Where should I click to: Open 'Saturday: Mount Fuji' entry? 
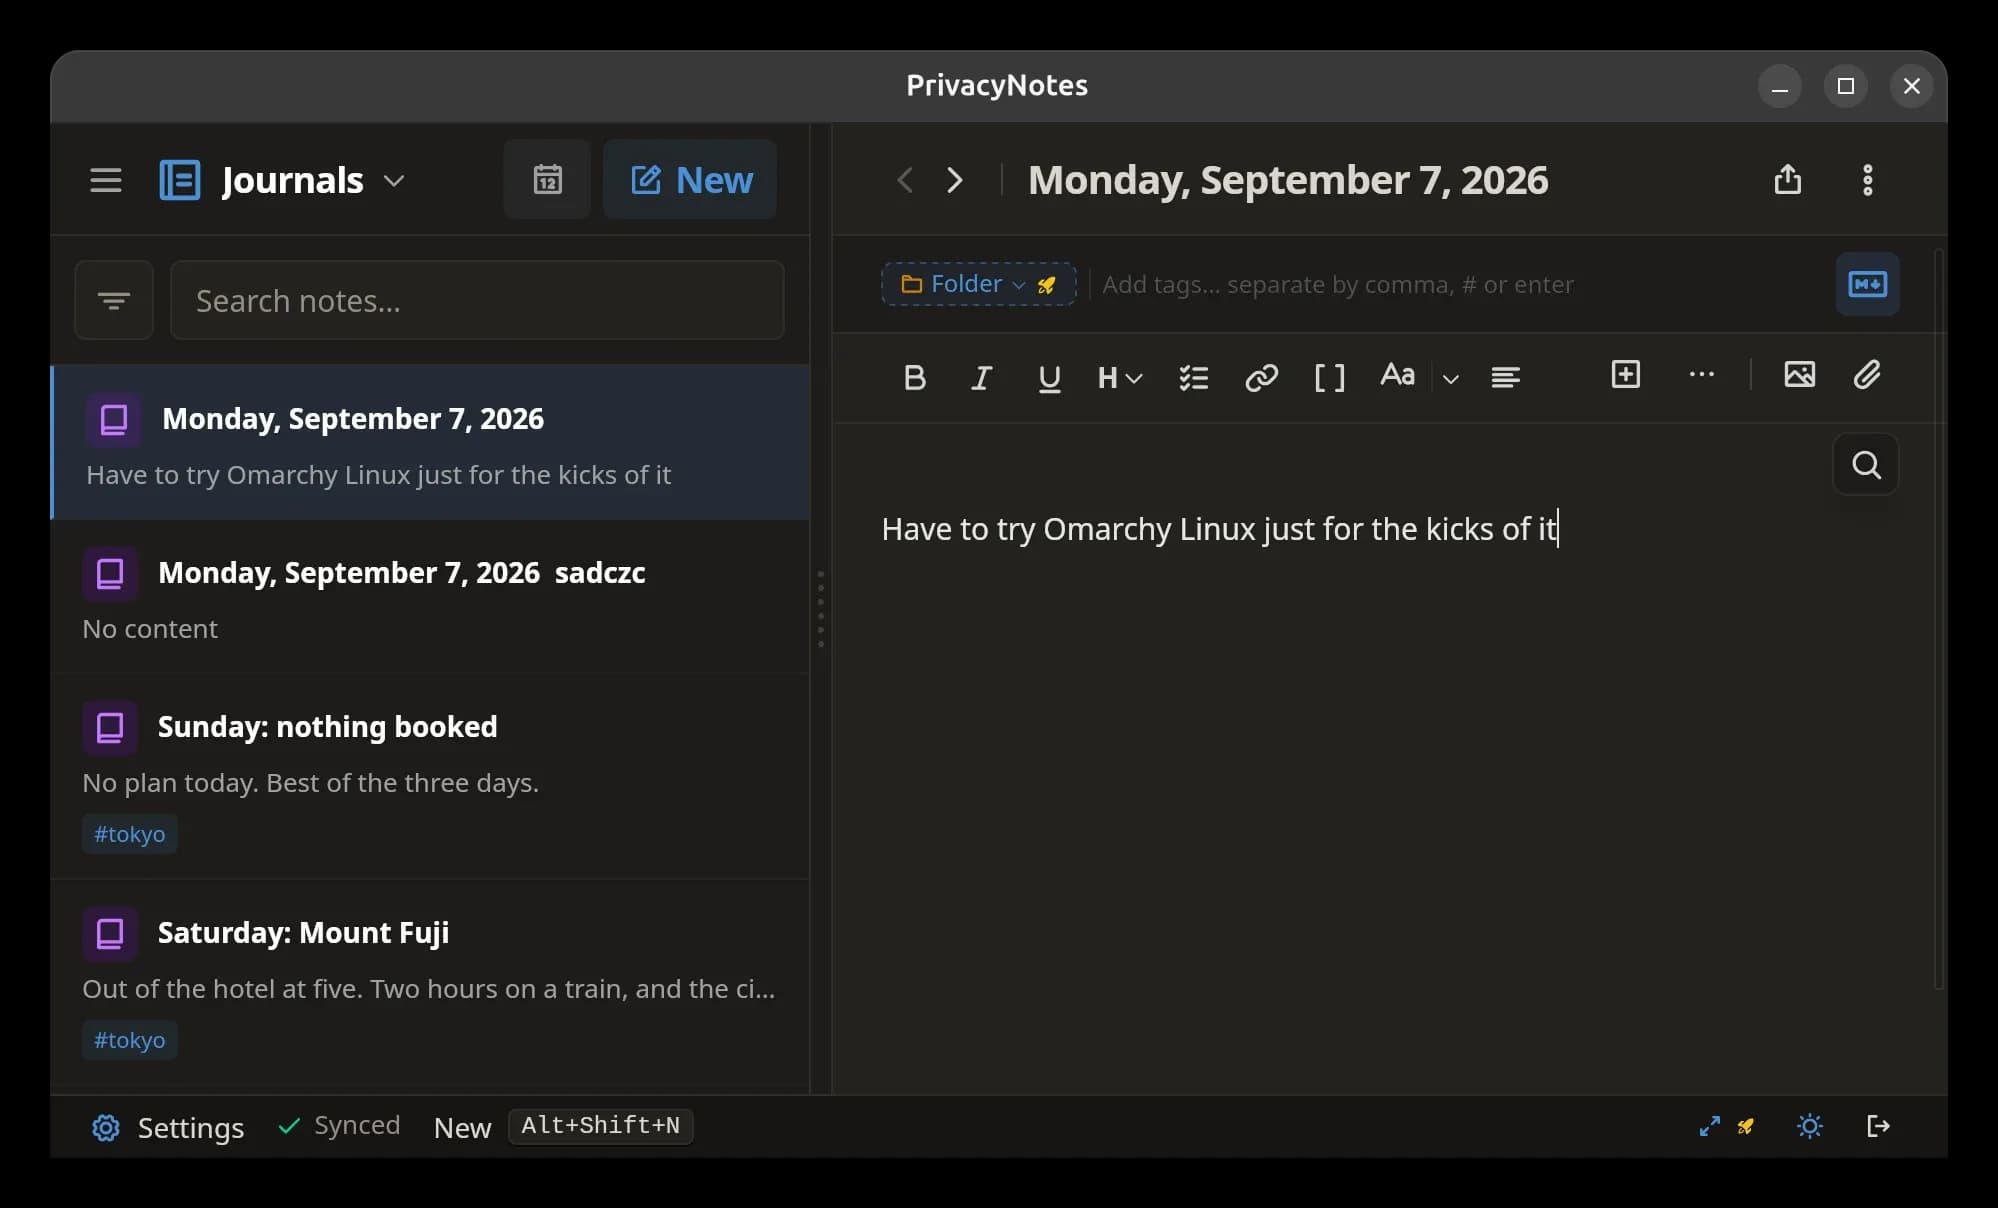coord(431,983)
